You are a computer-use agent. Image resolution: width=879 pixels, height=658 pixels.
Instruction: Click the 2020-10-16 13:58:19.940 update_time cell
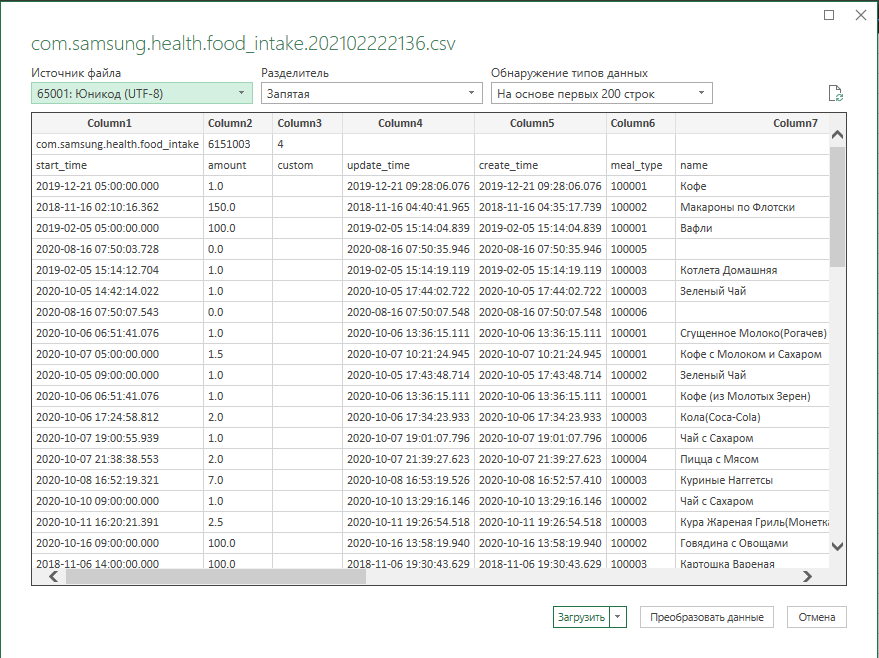pos(408,543)
